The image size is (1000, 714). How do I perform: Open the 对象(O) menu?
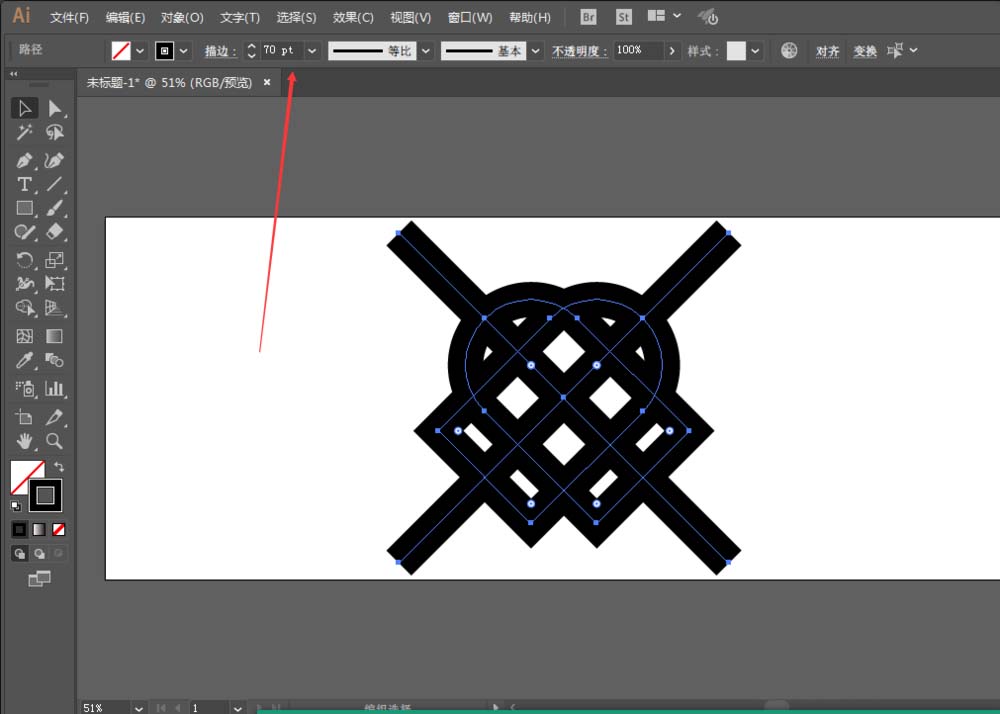pyautogui.click(x=182, y=18)
